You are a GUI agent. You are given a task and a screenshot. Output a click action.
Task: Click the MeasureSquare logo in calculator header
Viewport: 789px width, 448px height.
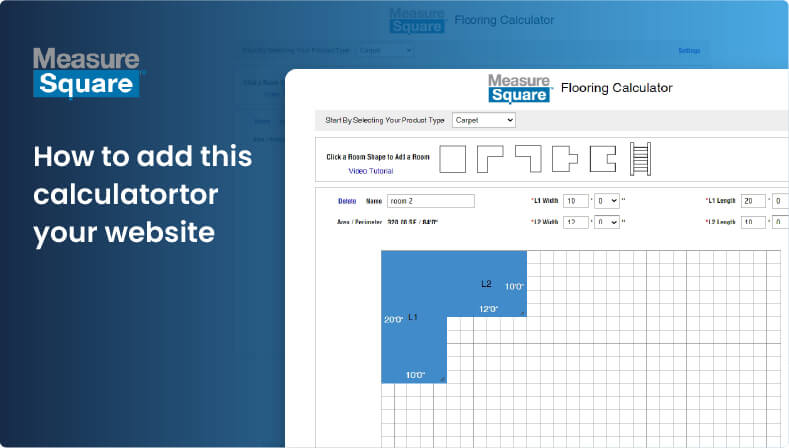tap(518, 88)
